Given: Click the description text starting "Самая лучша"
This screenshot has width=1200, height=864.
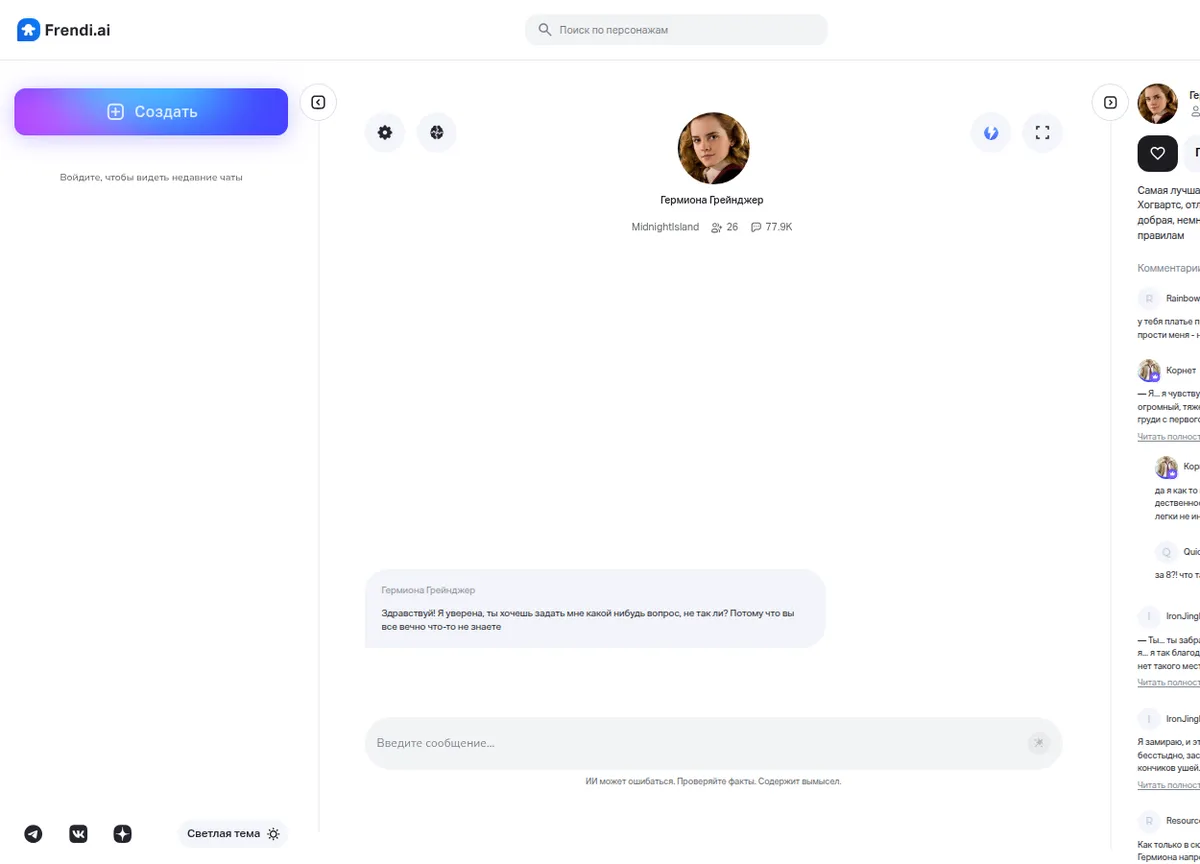Looking at the screenshot, I should [1168, 213].
